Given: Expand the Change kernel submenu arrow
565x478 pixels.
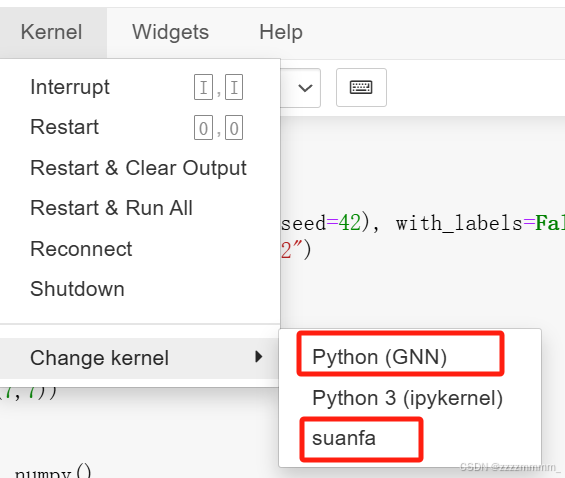Looking at the screenshot, I should pos(258,357).
